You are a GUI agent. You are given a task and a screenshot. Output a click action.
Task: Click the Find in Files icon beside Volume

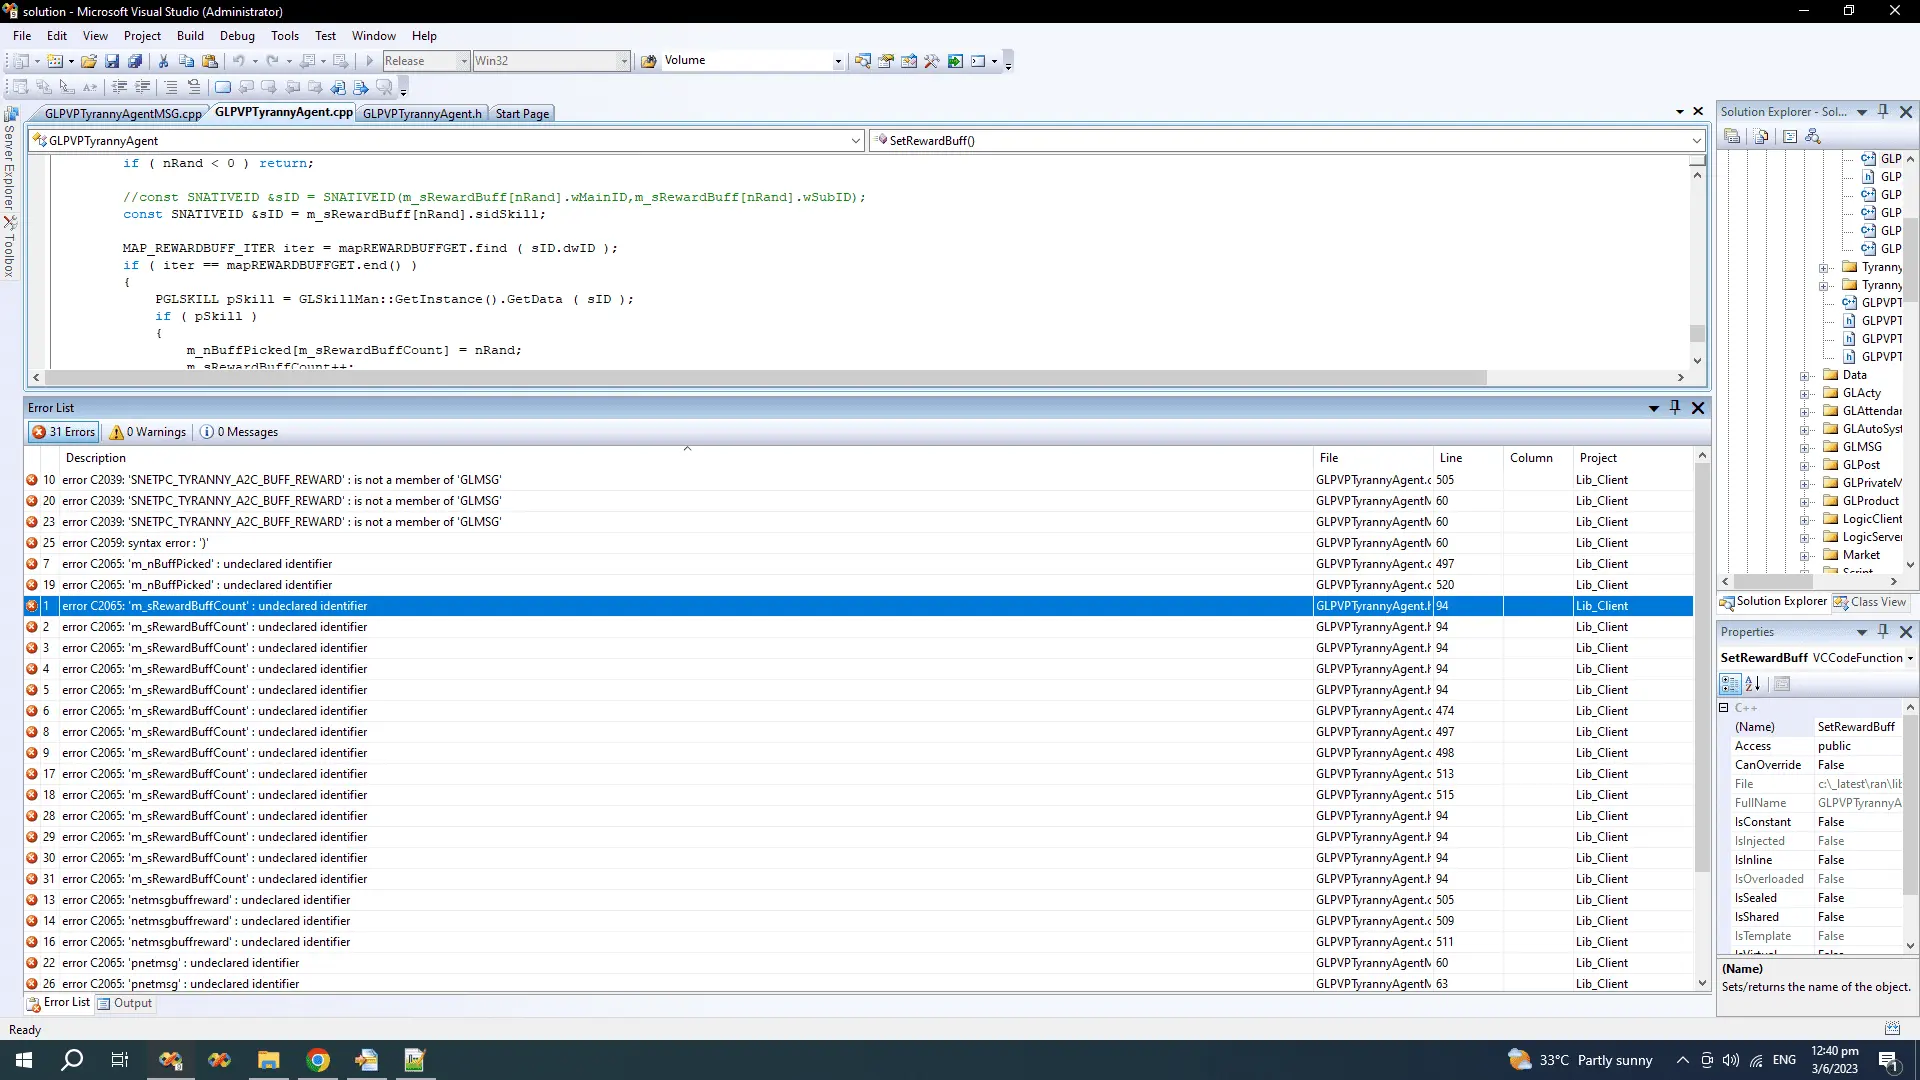648,61
